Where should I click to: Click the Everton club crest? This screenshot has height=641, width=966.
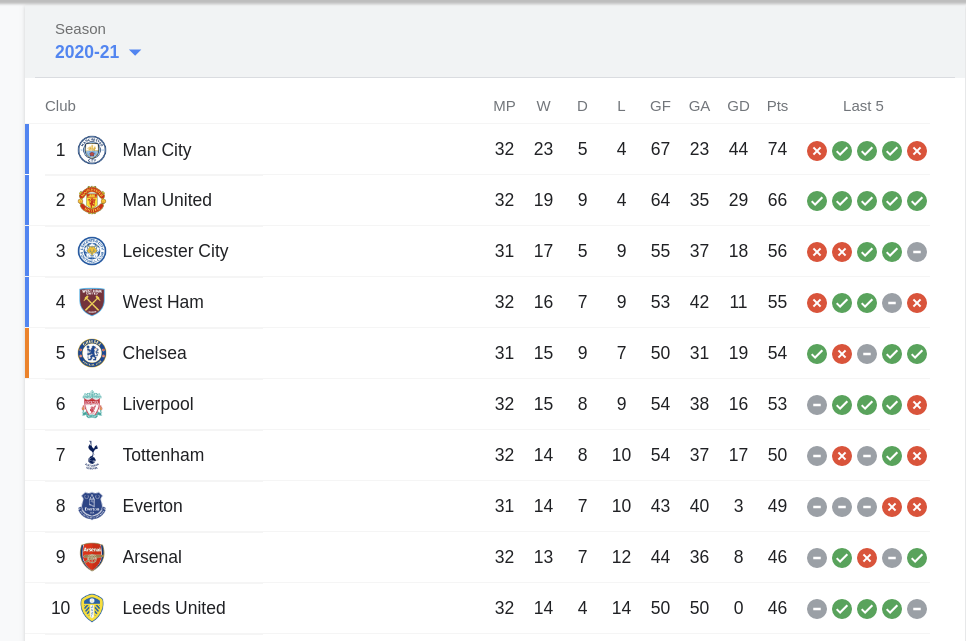click(92, 506)
